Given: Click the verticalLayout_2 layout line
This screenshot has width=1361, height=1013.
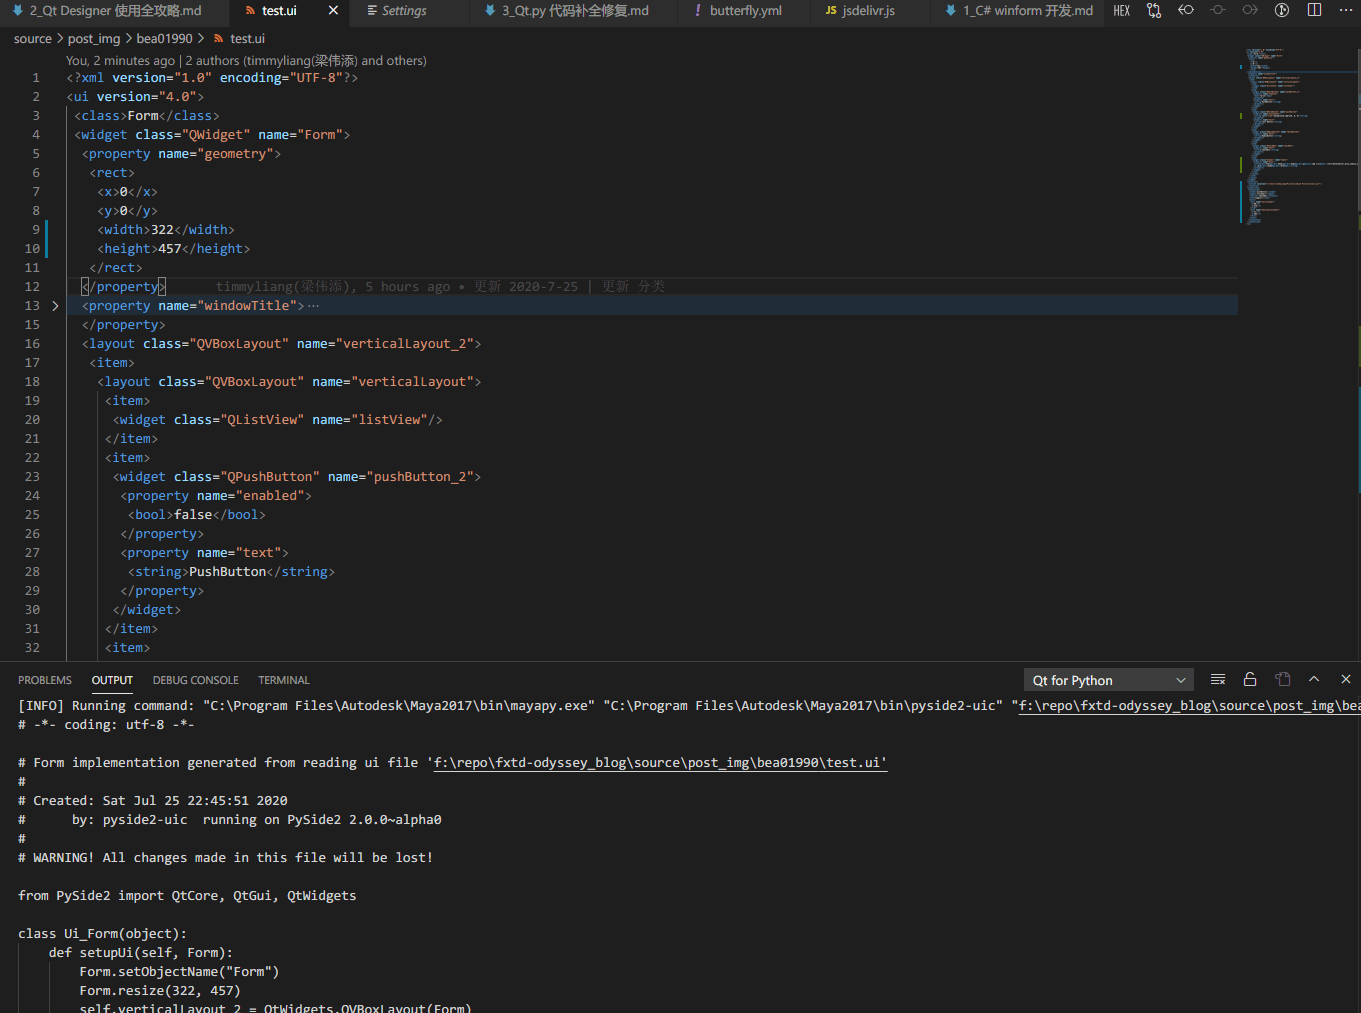Looking at the screenshot, I should [x=282, y=344].
